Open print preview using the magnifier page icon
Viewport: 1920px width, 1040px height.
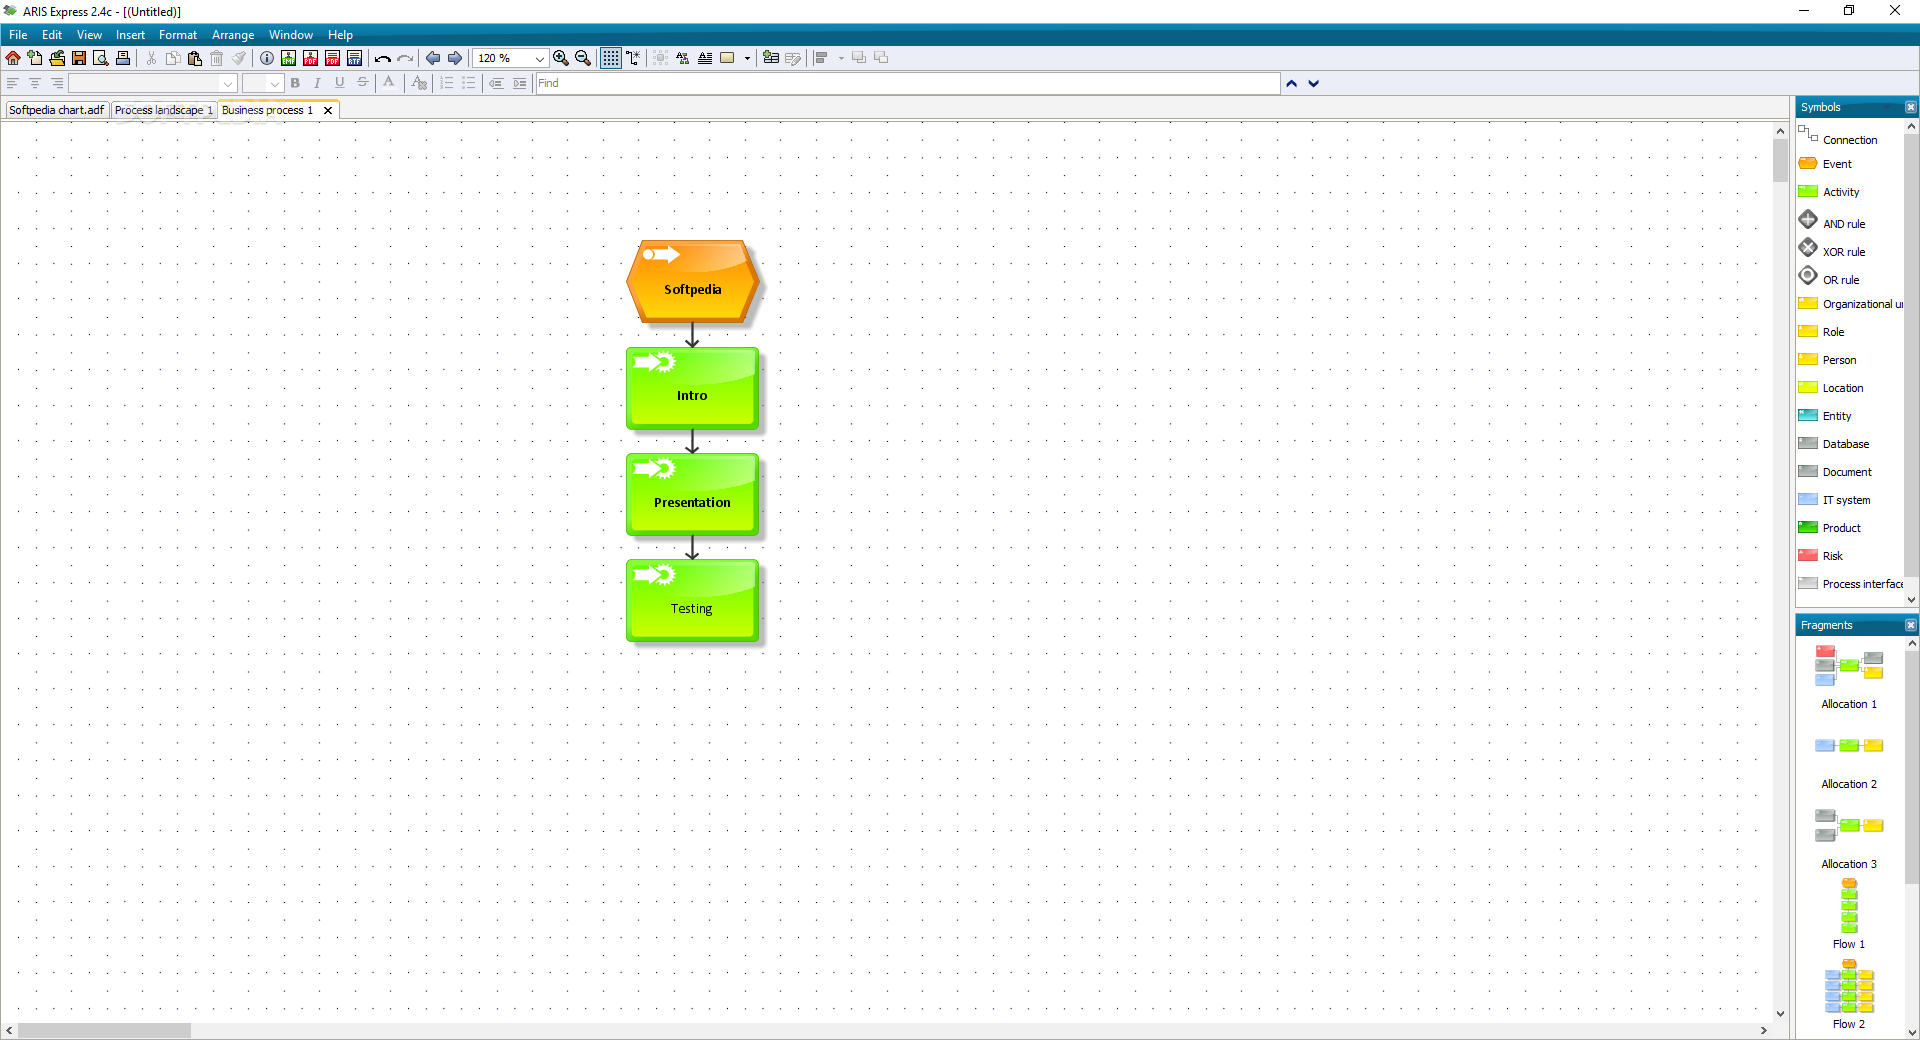[101, 58]
